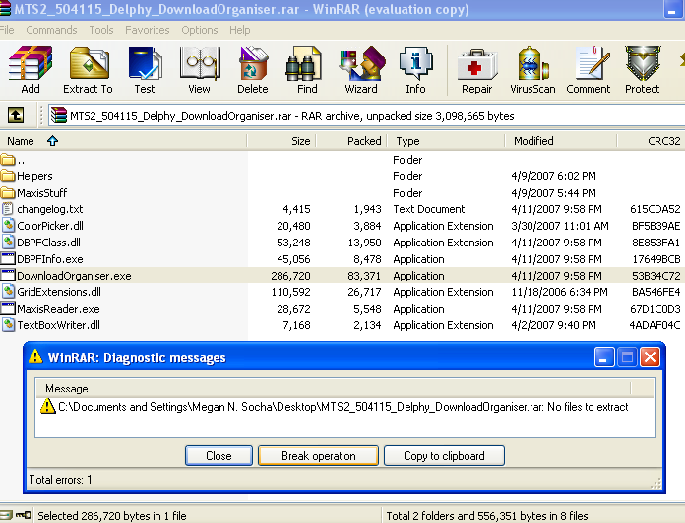Click the Extract To toolbar icon
The image size is (685, 523).
click(x=88, y=70)
